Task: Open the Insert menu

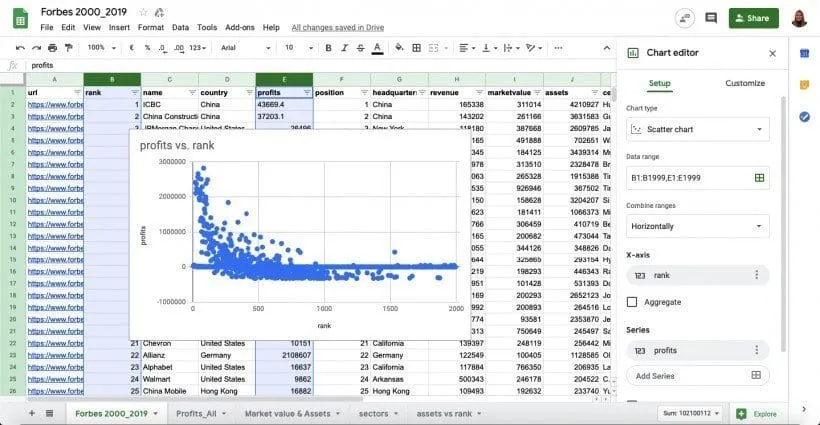Action: click(119, 27)
